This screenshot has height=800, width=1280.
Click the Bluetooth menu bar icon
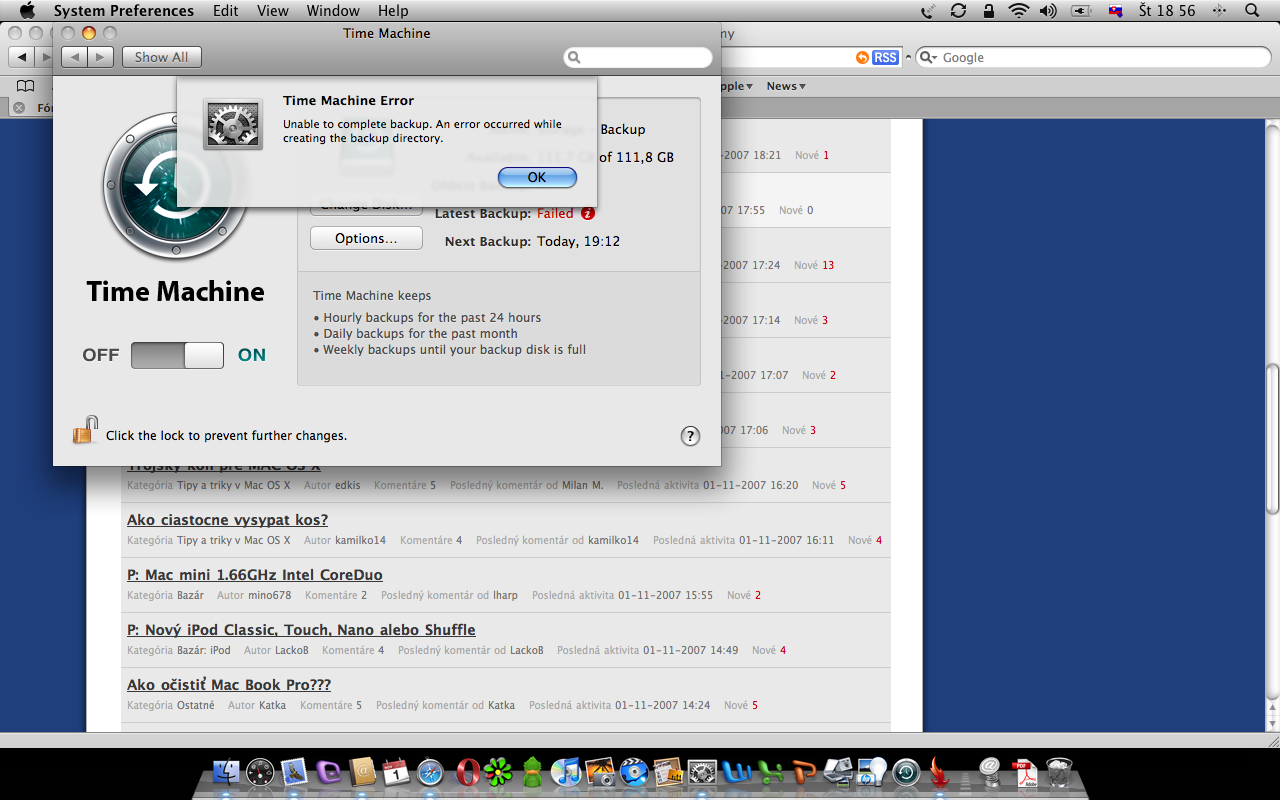(1219, 10)
